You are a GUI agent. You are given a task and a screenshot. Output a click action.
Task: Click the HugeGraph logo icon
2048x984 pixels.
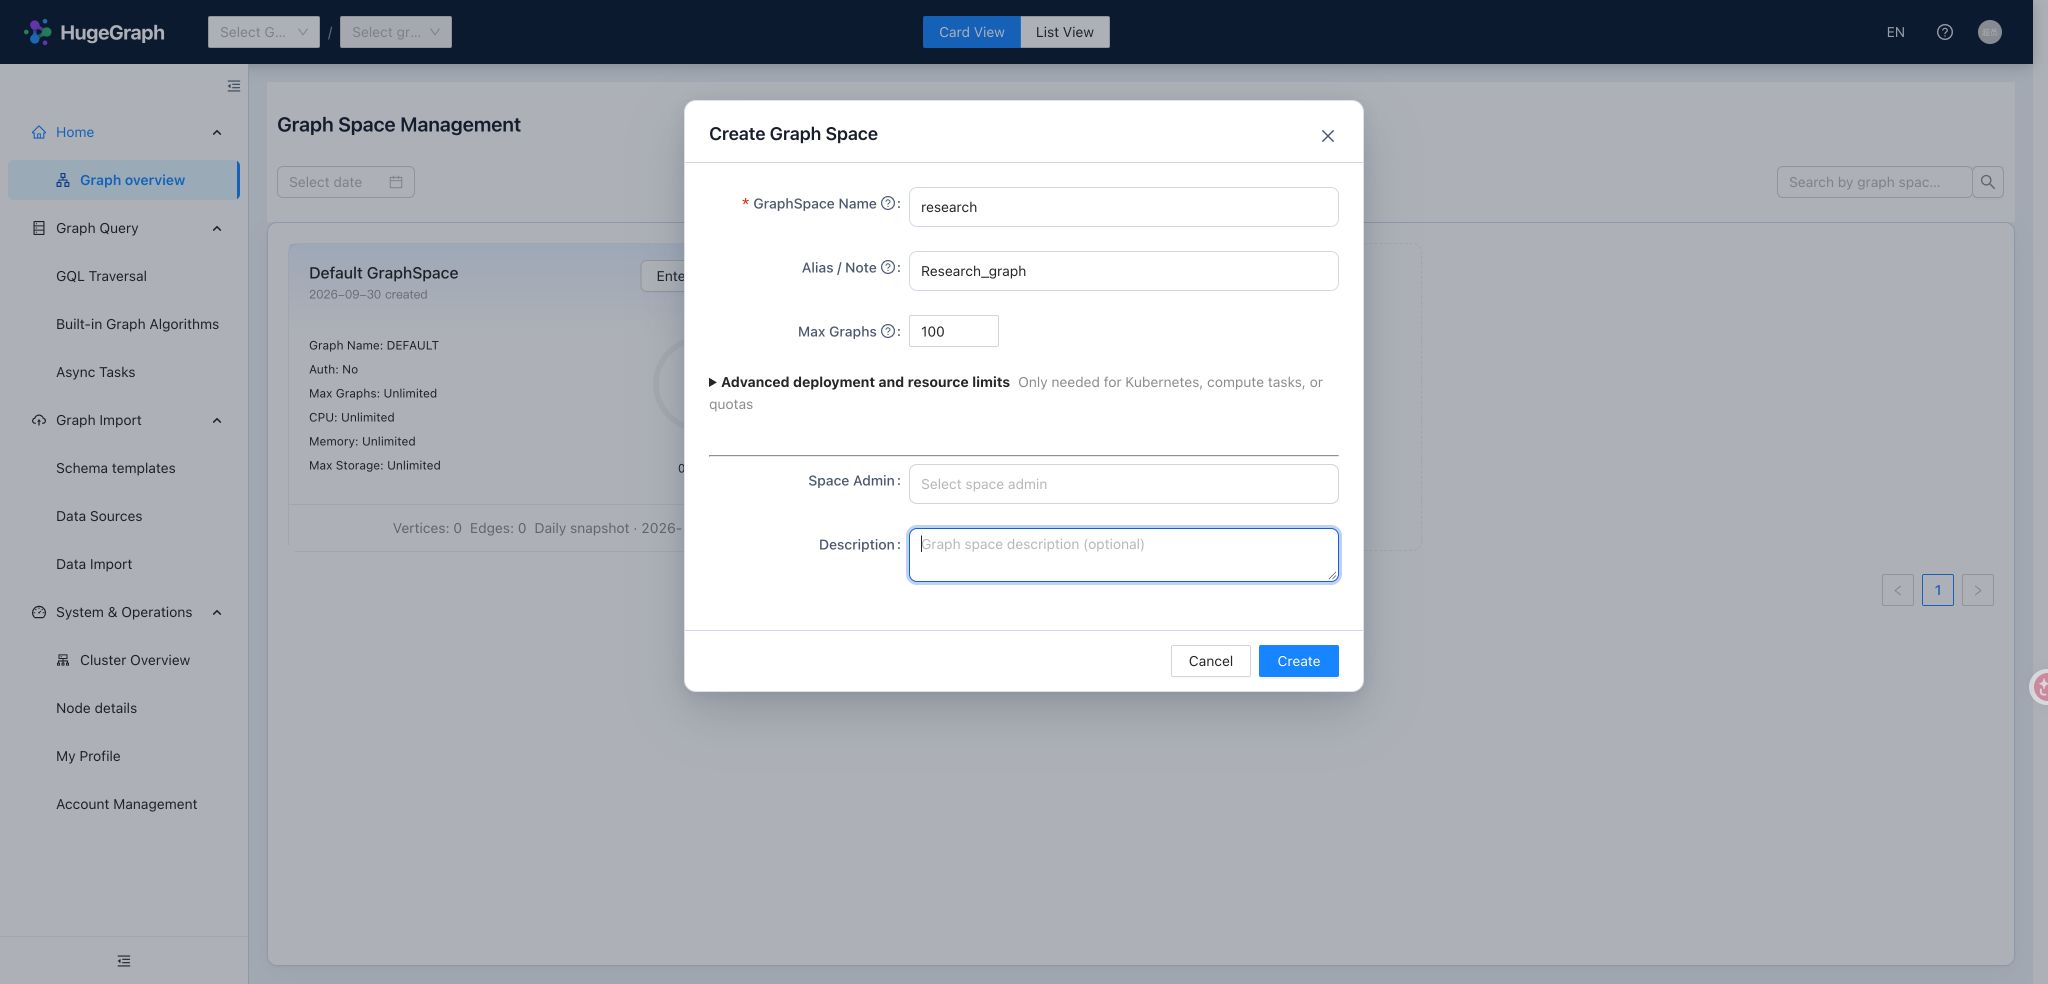pos(38,32)
